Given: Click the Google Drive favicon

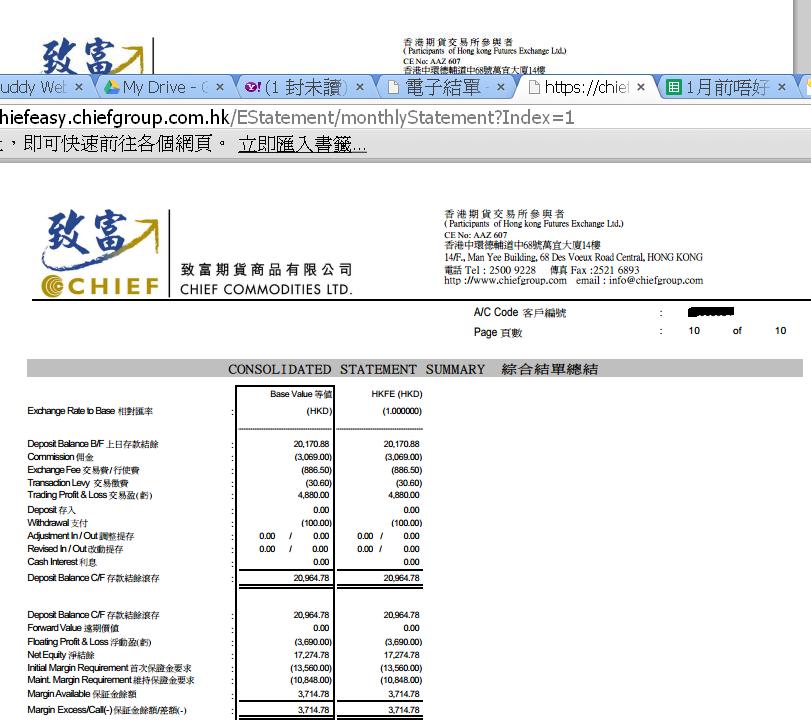Looking at the screenshot, I should (x=111, y=87).
